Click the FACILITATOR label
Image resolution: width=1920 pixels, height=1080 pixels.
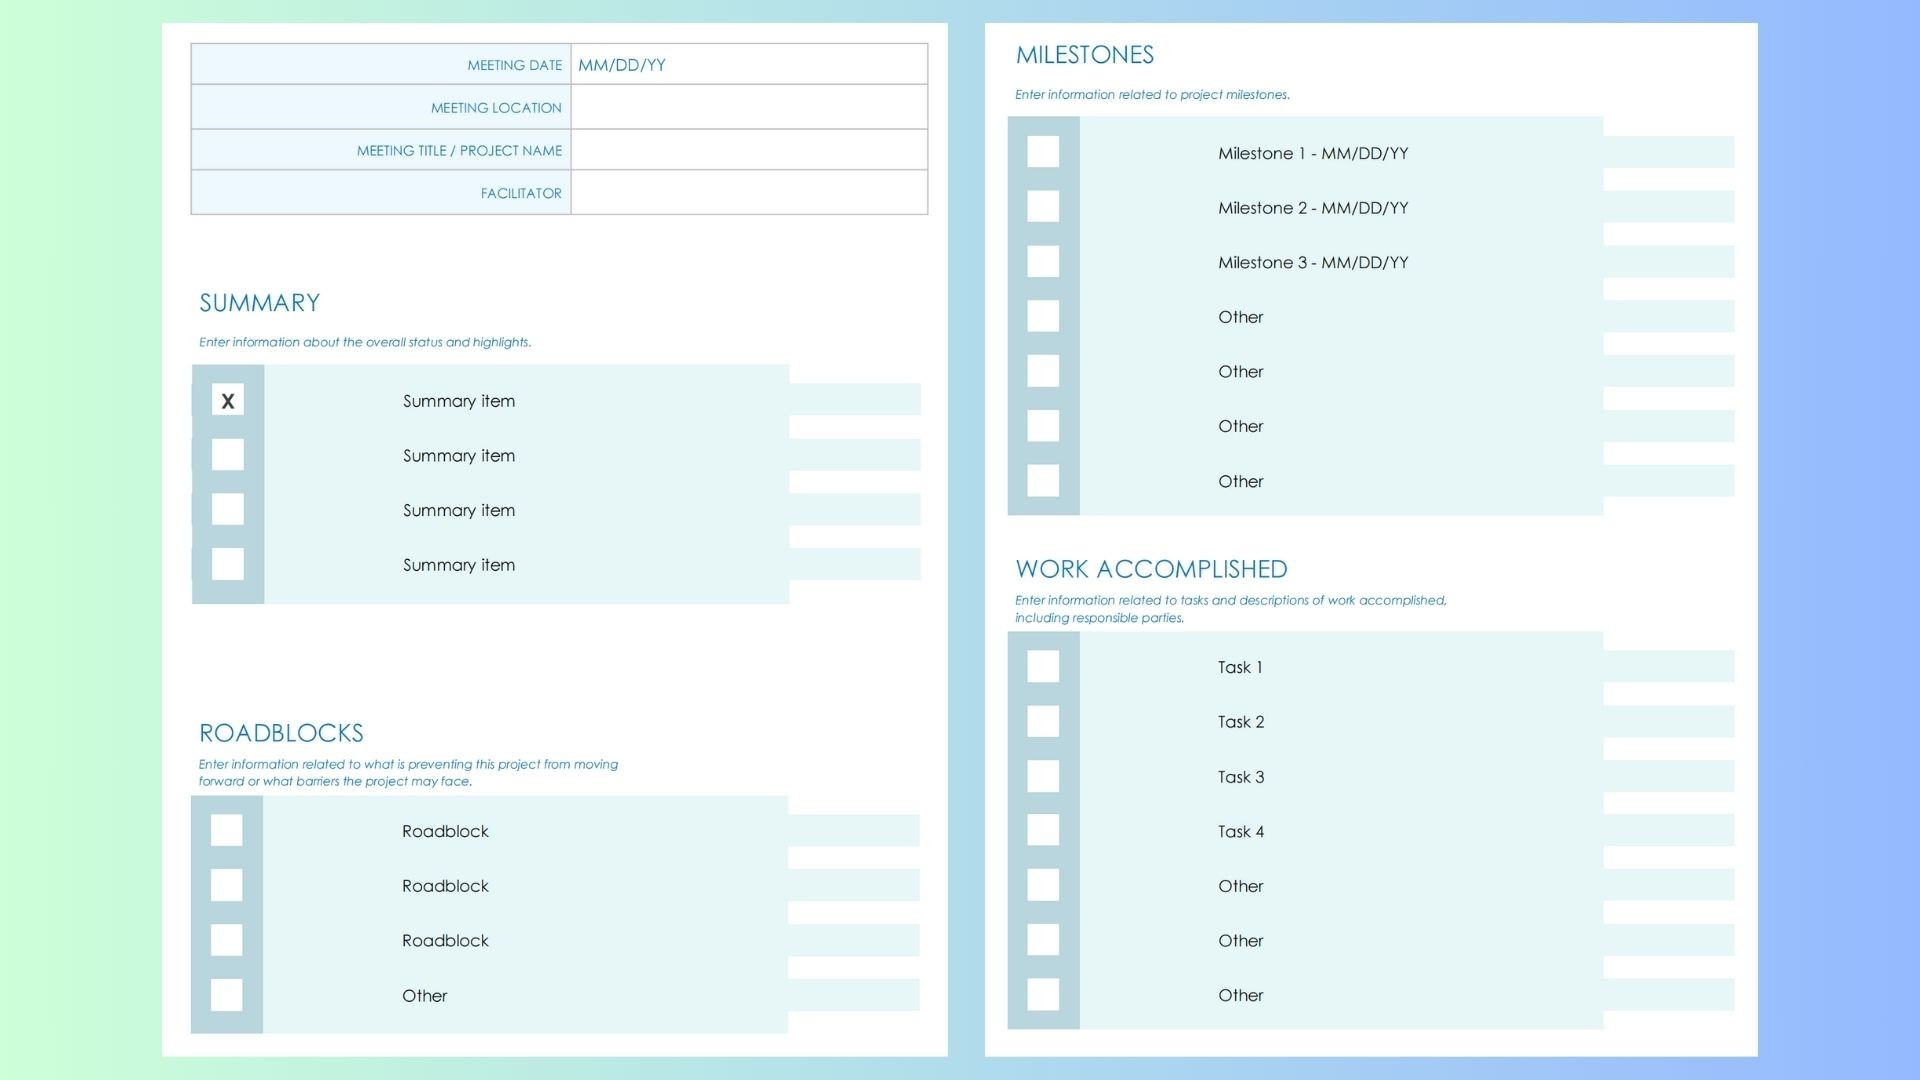[x=521, y=193]
